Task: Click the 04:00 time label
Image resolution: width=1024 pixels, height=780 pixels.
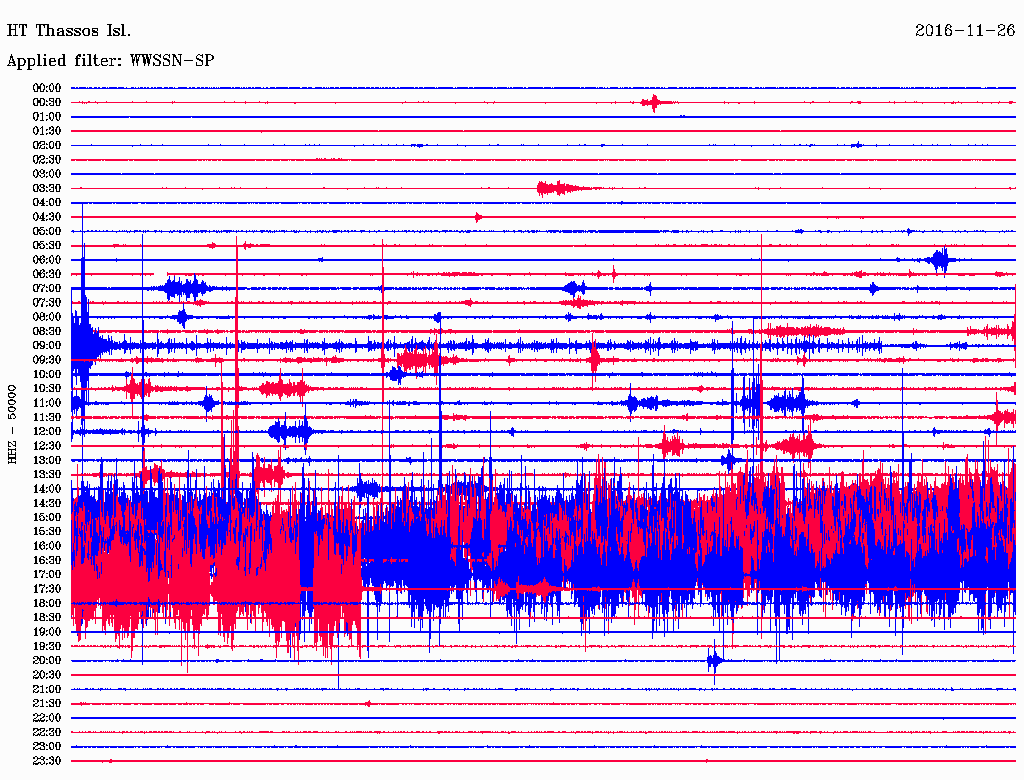Action: pos(47,203)
